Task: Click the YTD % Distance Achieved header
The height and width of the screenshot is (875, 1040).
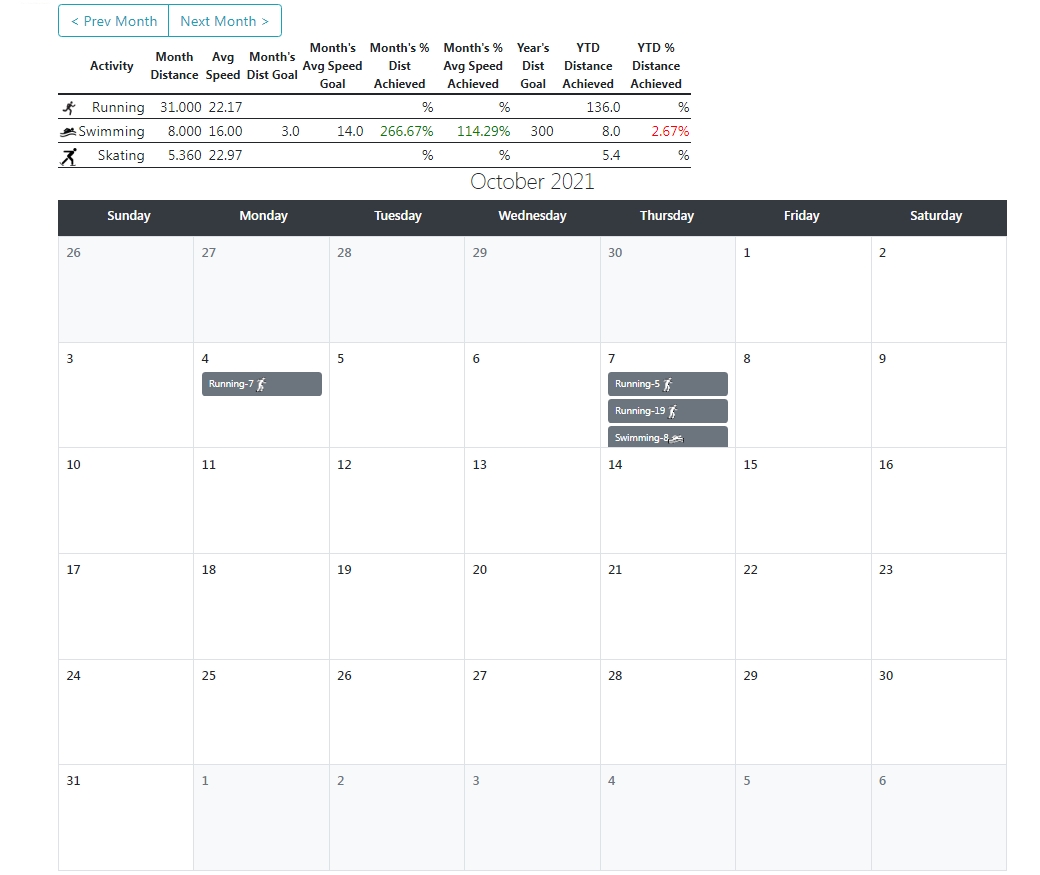Action: point(656,66)
